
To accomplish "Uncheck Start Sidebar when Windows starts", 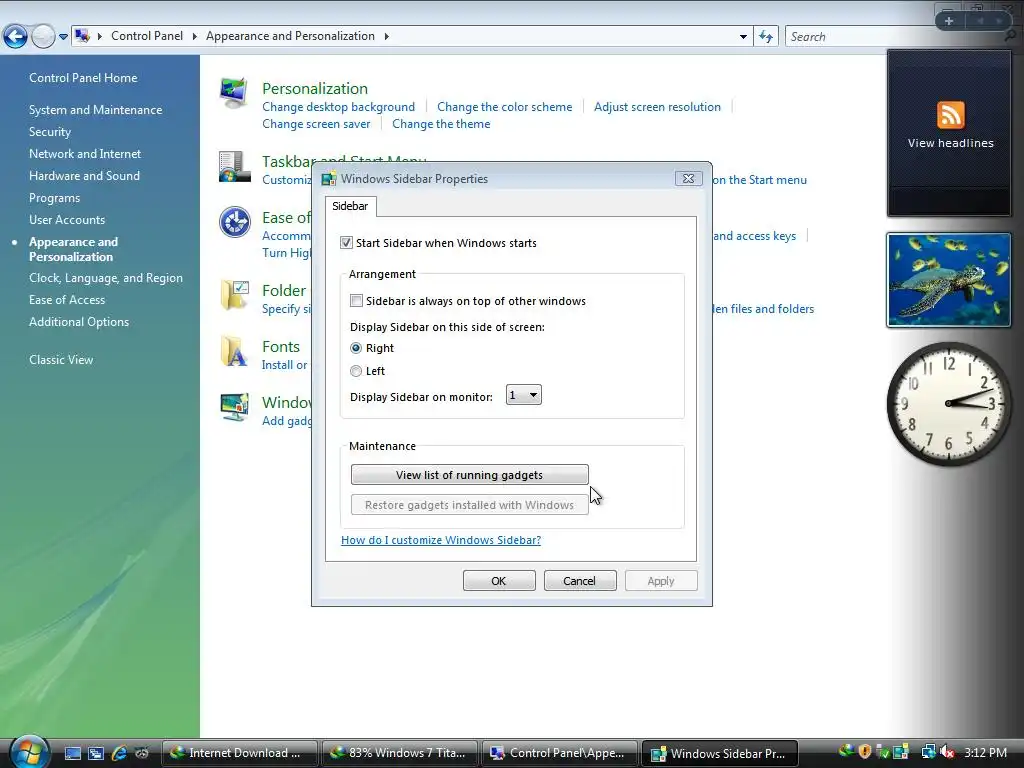I will tap(346, 243).
